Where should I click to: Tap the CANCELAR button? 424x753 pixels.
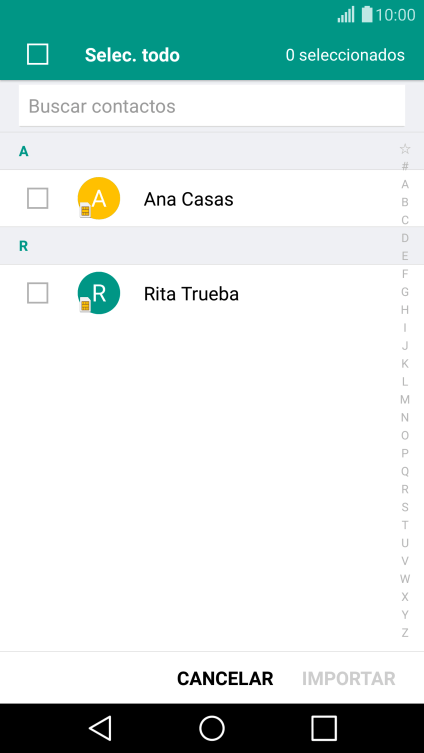coord(225,679)
